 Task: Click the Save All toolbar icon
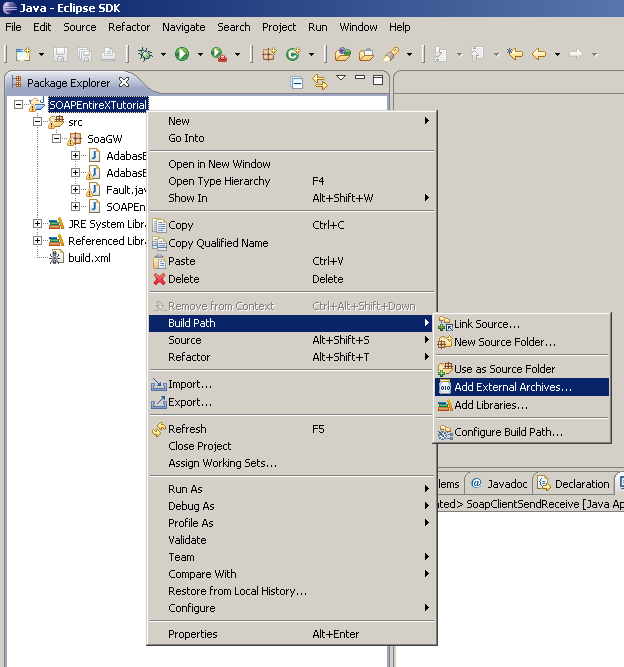(x=84, y=54)
